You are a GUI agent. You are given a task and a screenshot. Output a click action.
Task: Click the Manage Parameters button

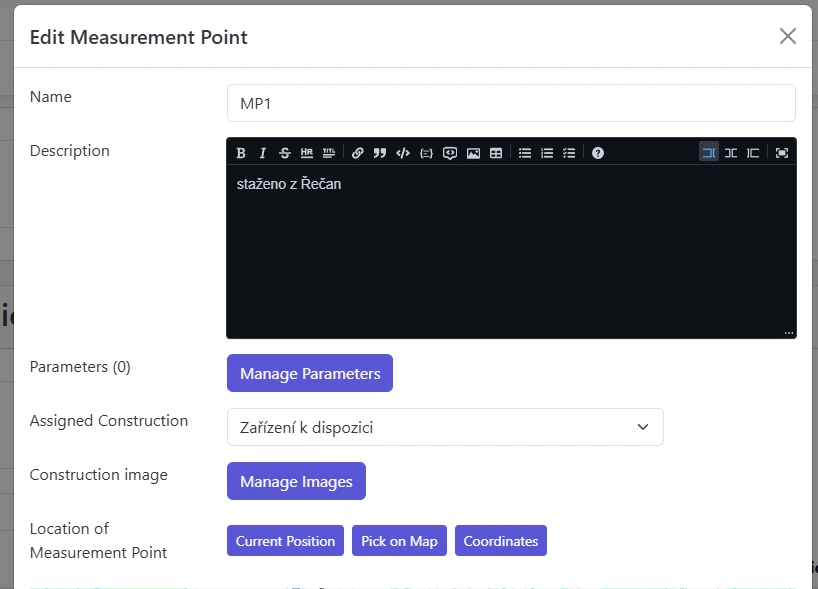tap(309, 373)
